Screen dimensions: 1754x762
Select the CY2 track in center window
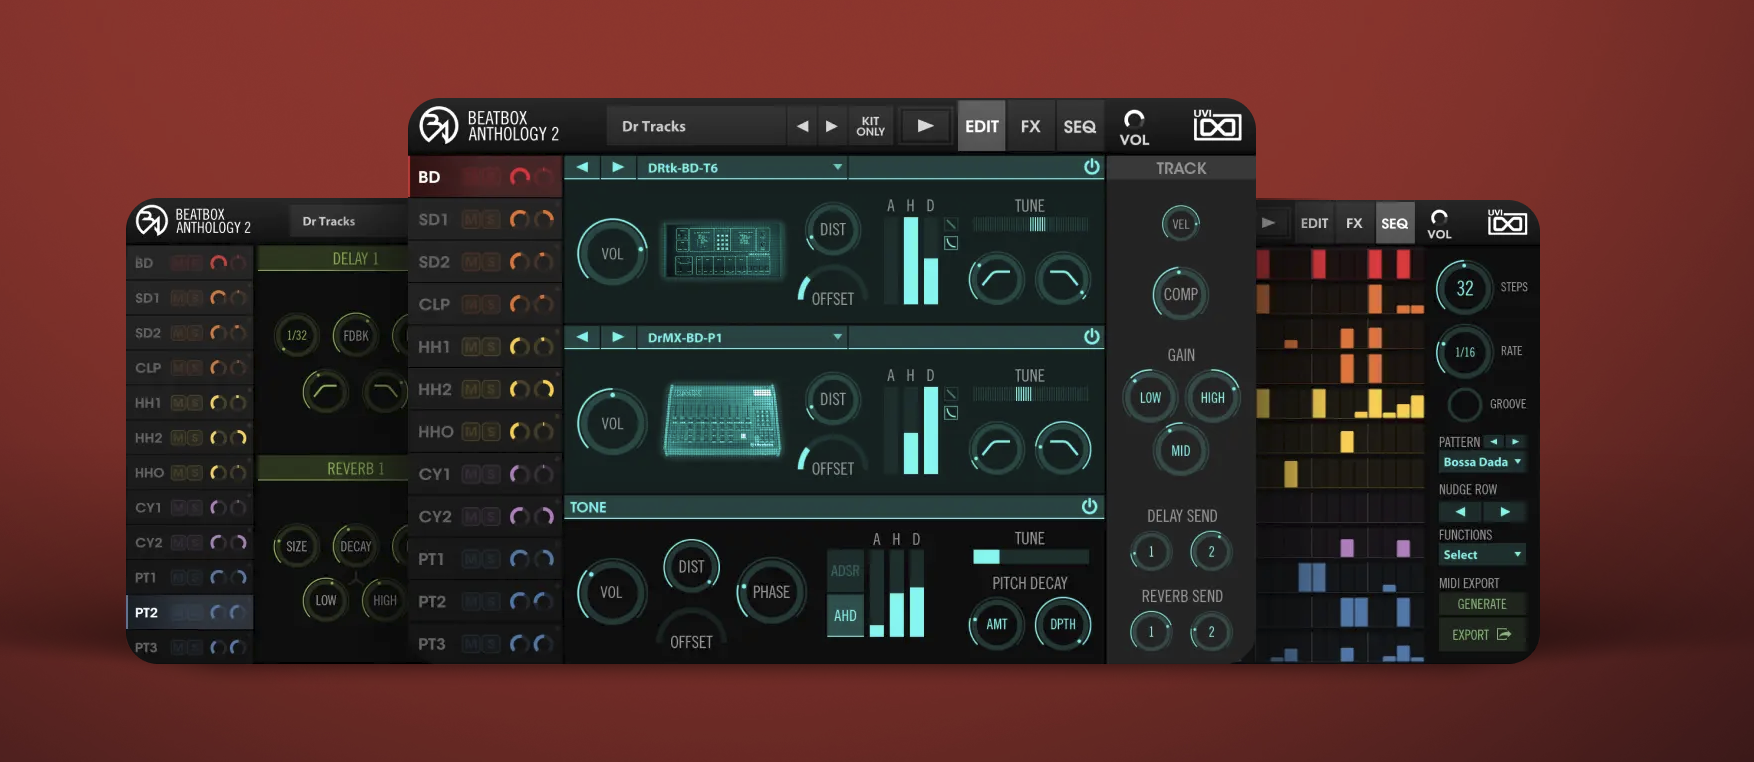[x=485, y=516]
